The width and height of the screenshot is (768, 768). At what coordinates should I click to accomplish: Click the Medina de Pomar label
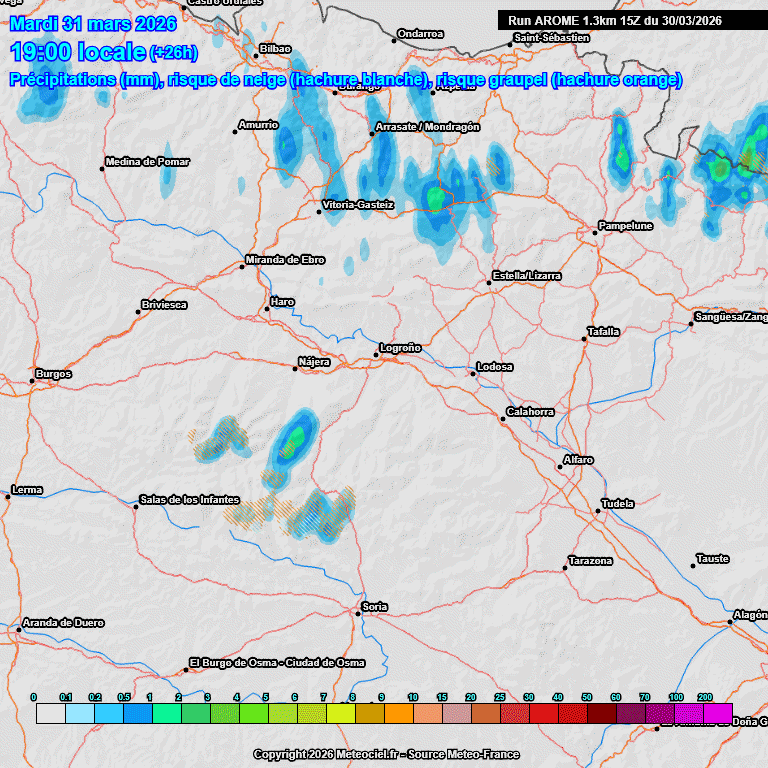click(x=147, y=162)
